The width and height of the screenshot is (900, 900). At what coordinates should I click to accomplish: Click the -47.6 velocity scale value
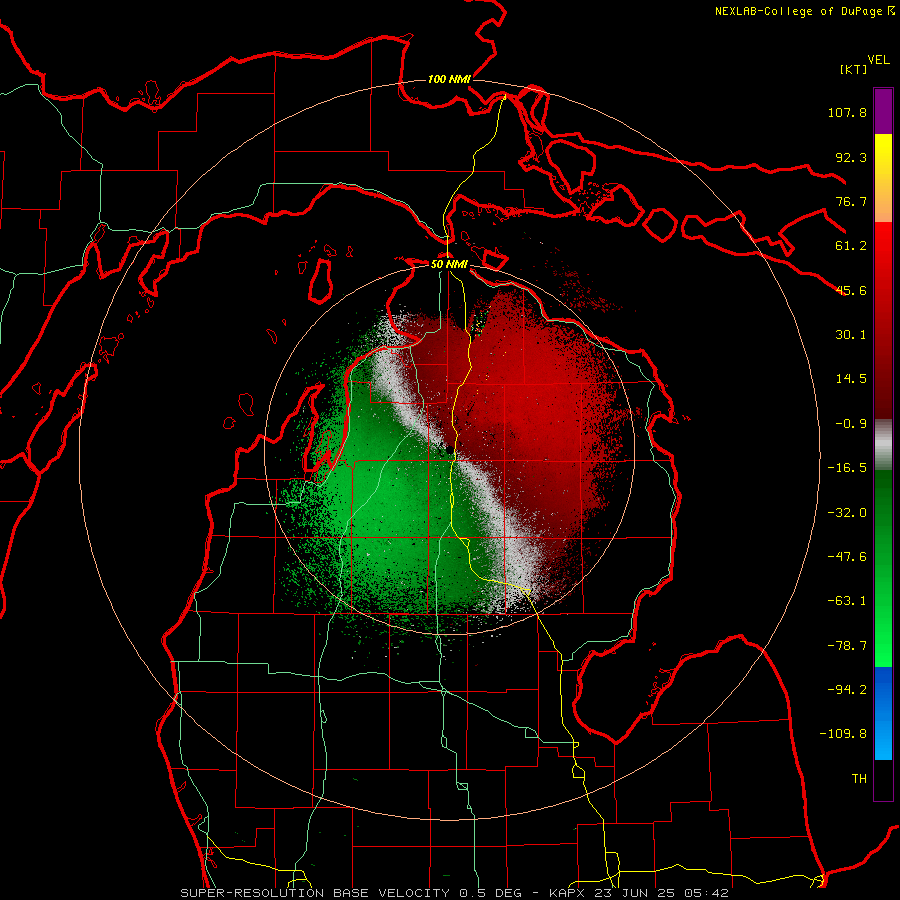coord(847,557)
